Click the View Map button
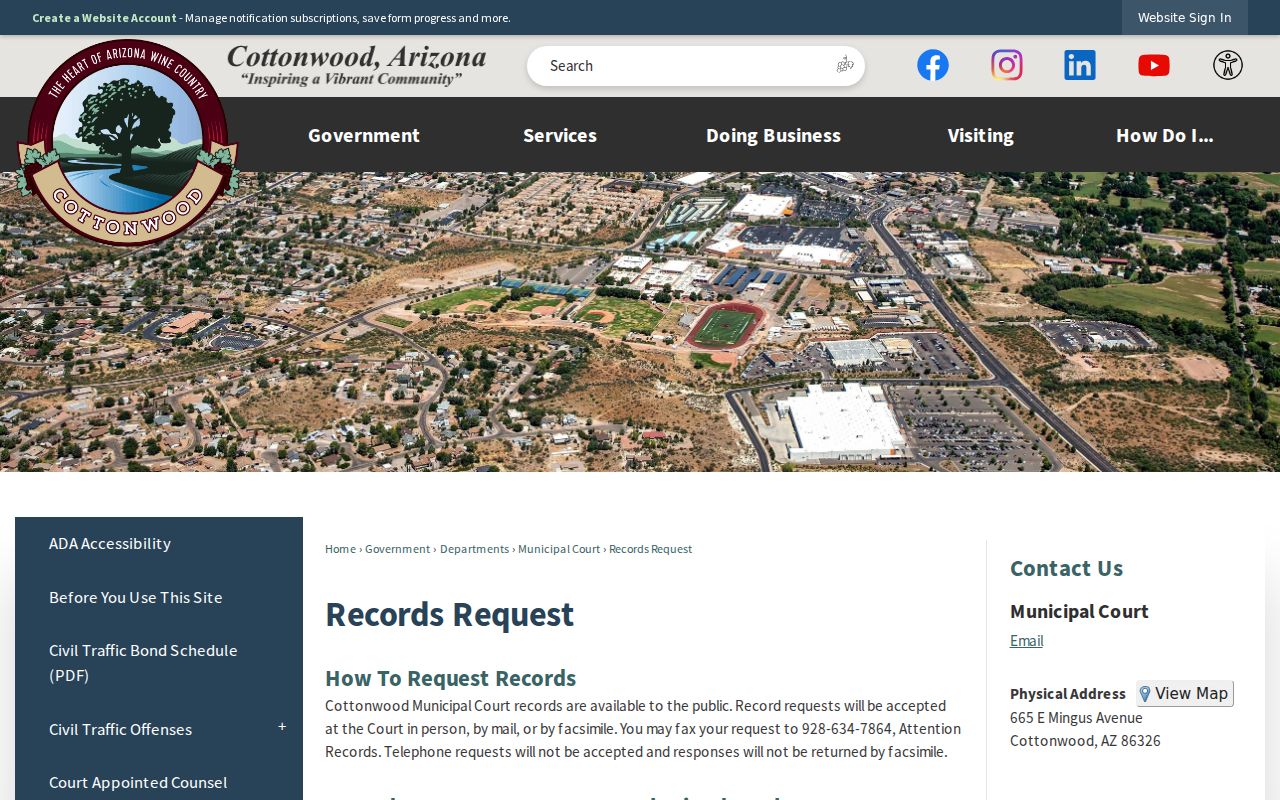 [1185, 693]
